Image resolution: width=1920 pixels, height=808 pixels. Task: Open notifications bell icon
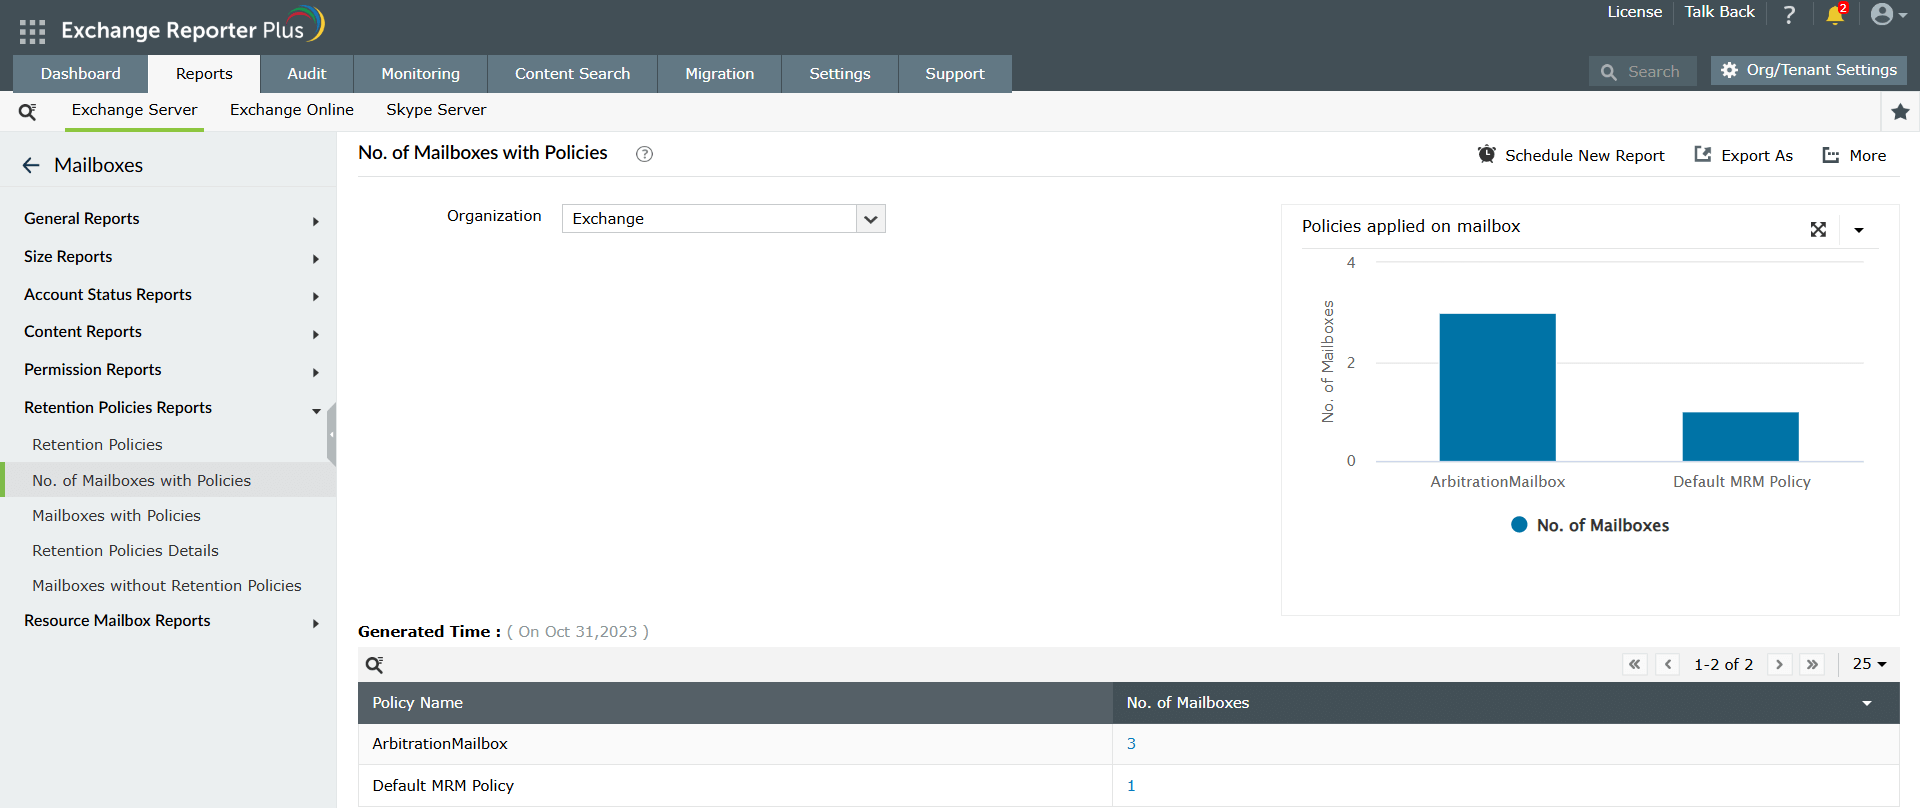pos(1835,14)
